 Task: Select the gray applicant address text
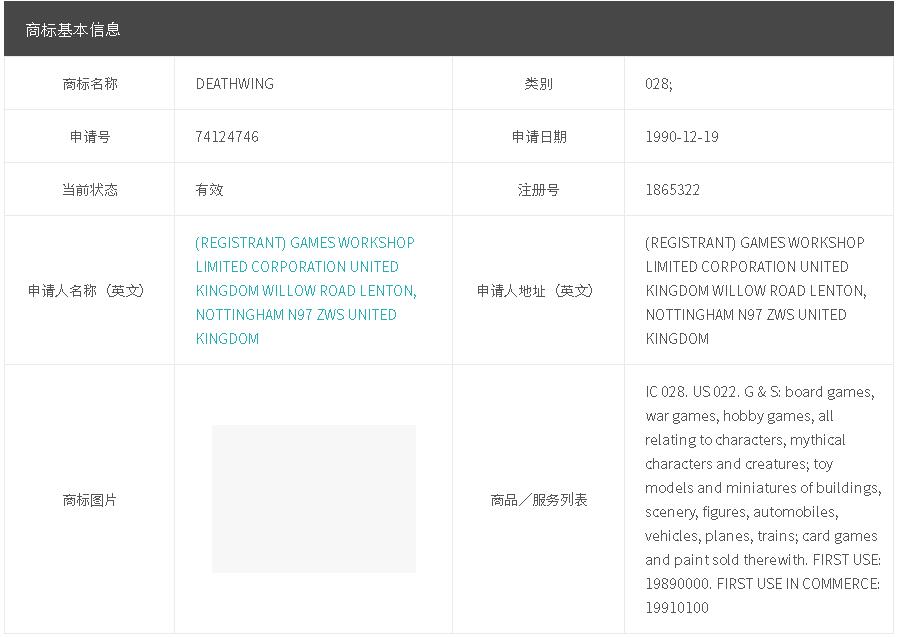point(755,290)
